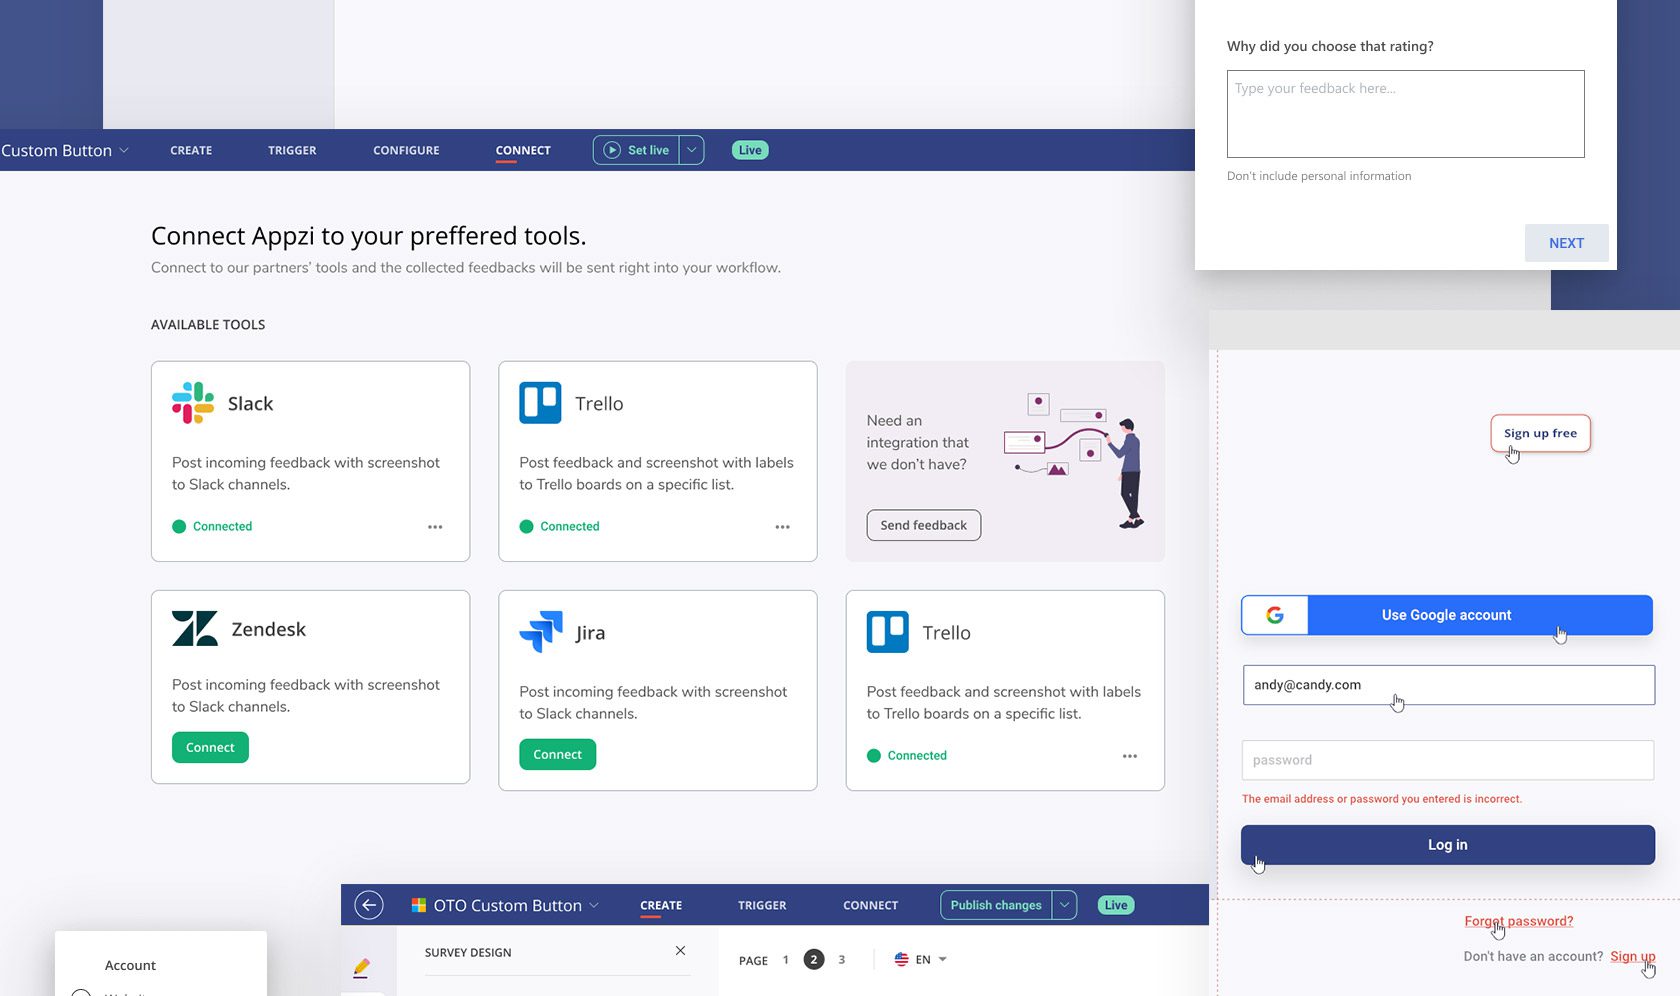
Task: Go to survey page 3
Action: (842, 960)
